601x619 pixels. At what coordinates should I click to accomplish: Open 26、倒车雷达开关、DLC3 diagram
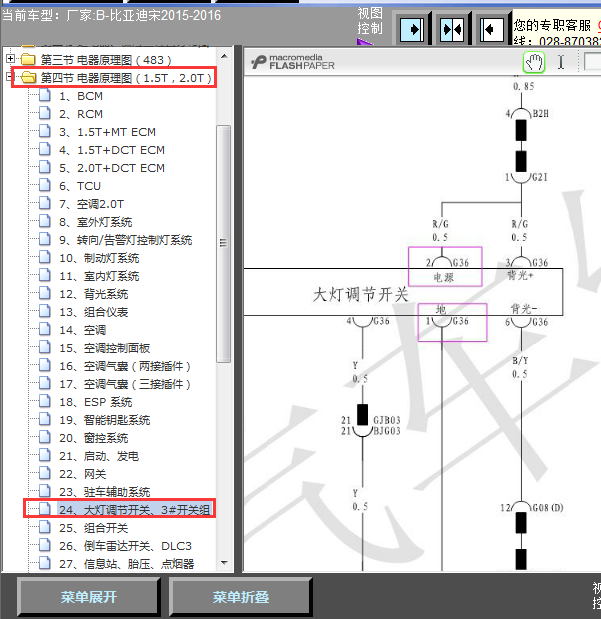(125, 546)
